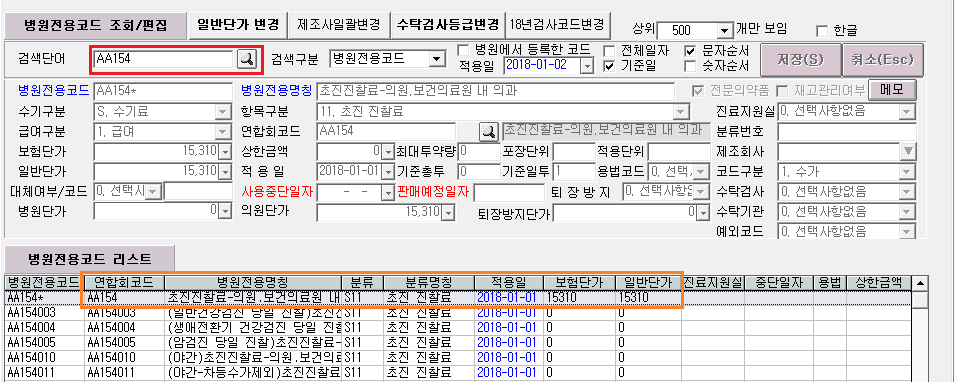Image resolution: width=954 pixels, height=382 pixels.
Task: Enable the 한글 checkbox
Action: [822, 29]
